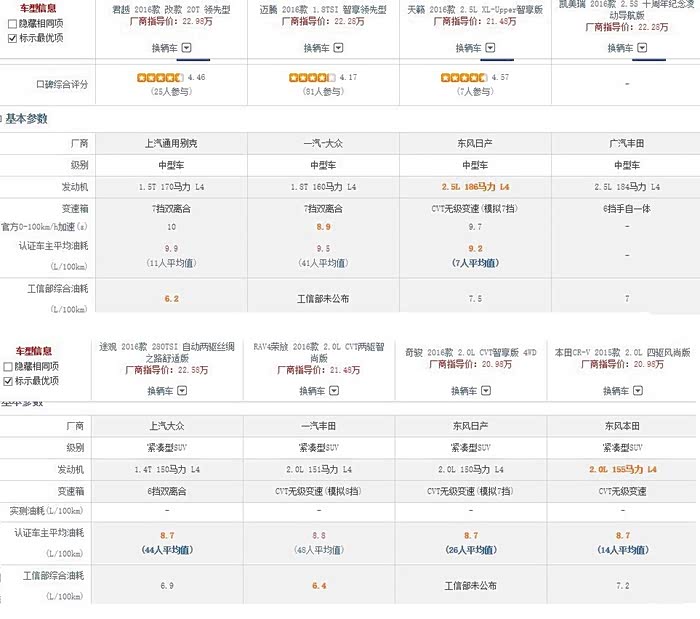Viewport: 700px width, 619px height.
Task: Uncheck 标示最优项 in the upper sedan table
Action: [12, 38]
